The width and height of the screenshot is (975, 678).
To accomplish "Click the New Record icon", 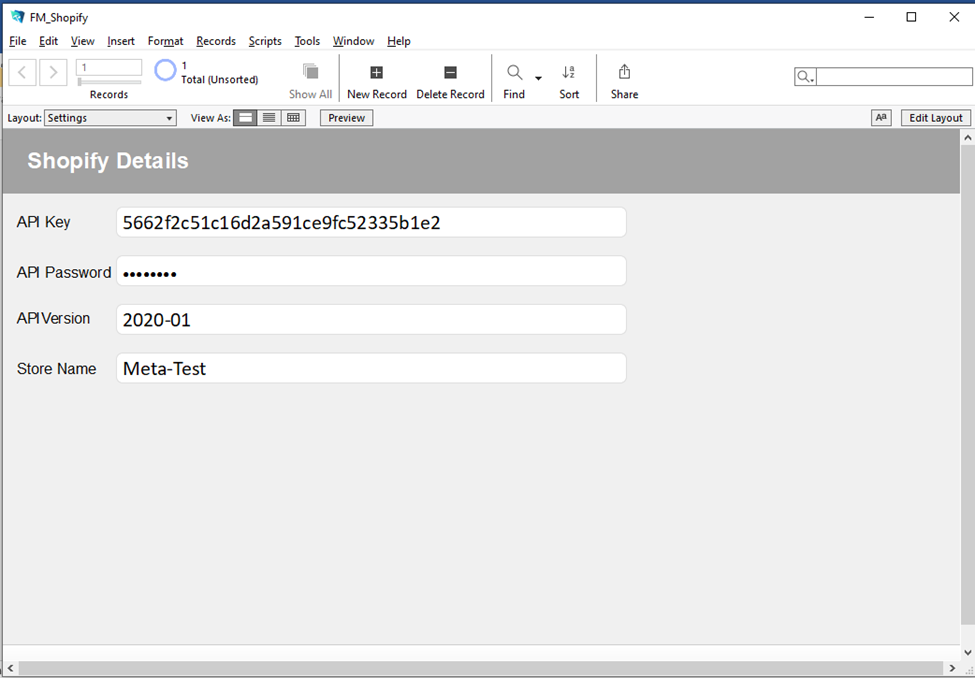I will click(376, 73).
